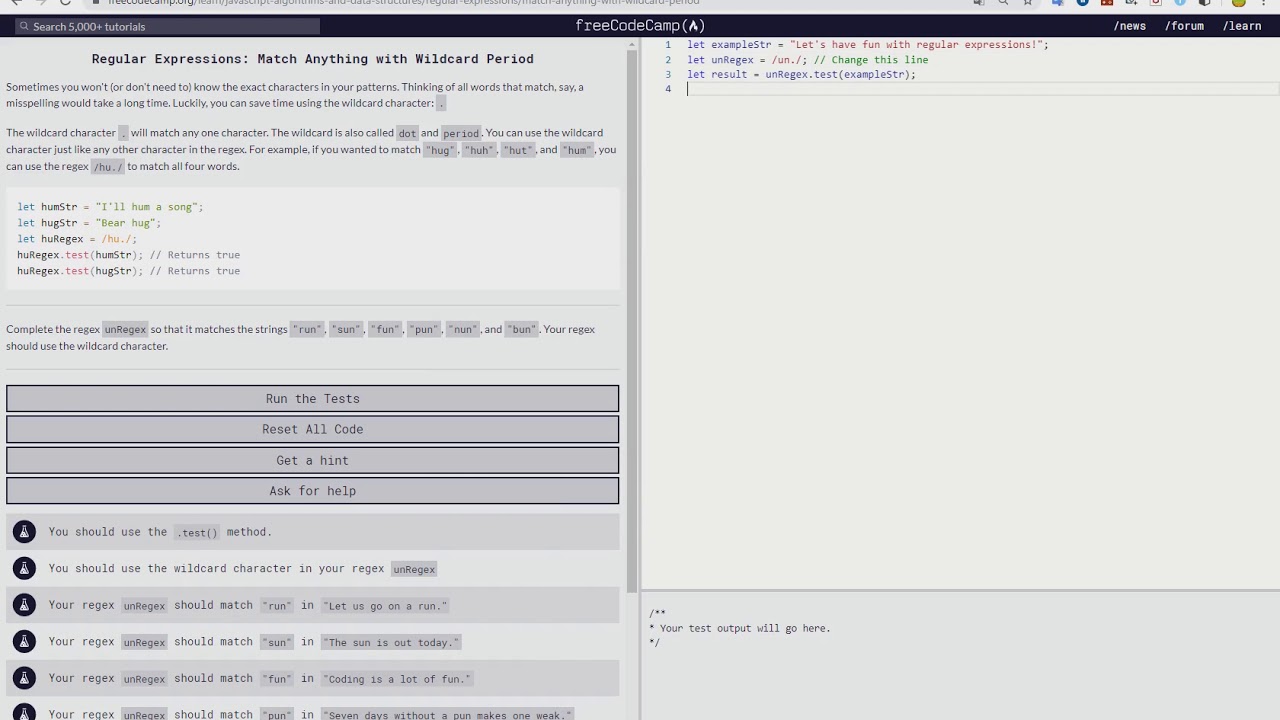Click 'let huRegex = /hu./' example line
Image resolution: width=1280 pixels, height=720 pixels.
(x=77, y=239)
